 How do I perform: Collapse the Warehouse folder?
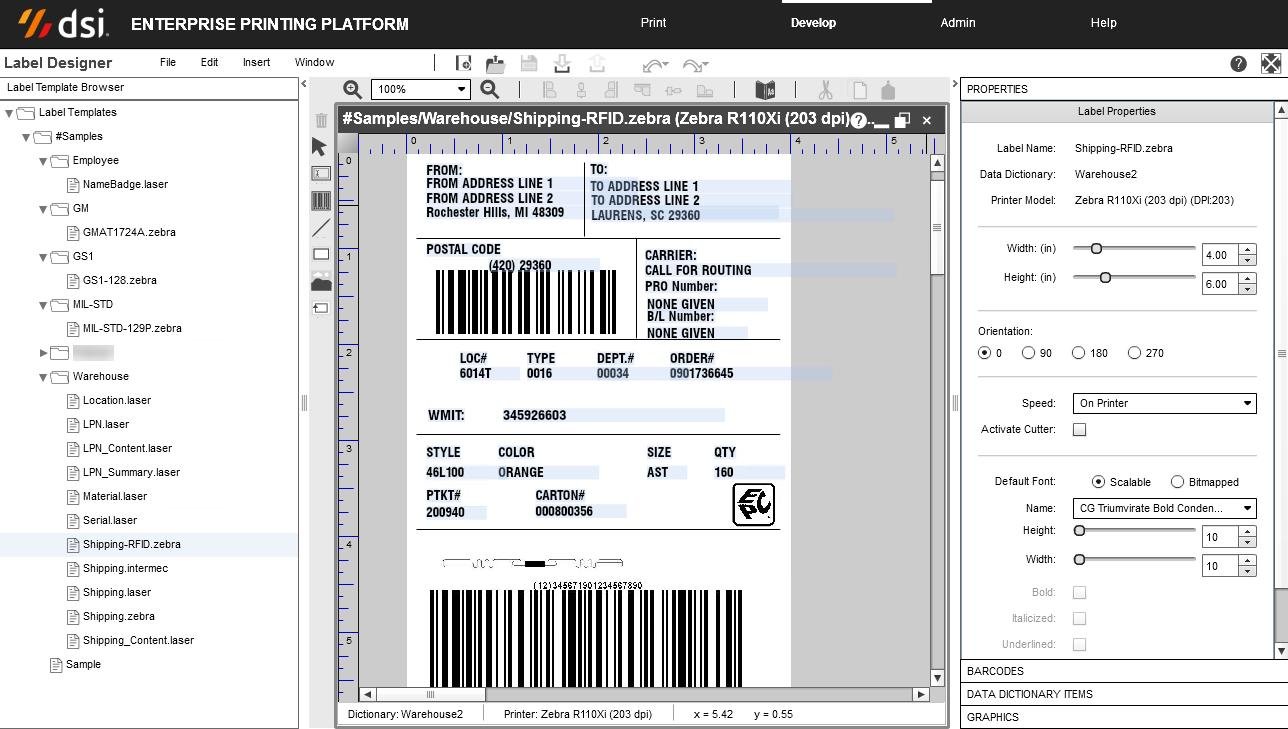tap(43, 377)
